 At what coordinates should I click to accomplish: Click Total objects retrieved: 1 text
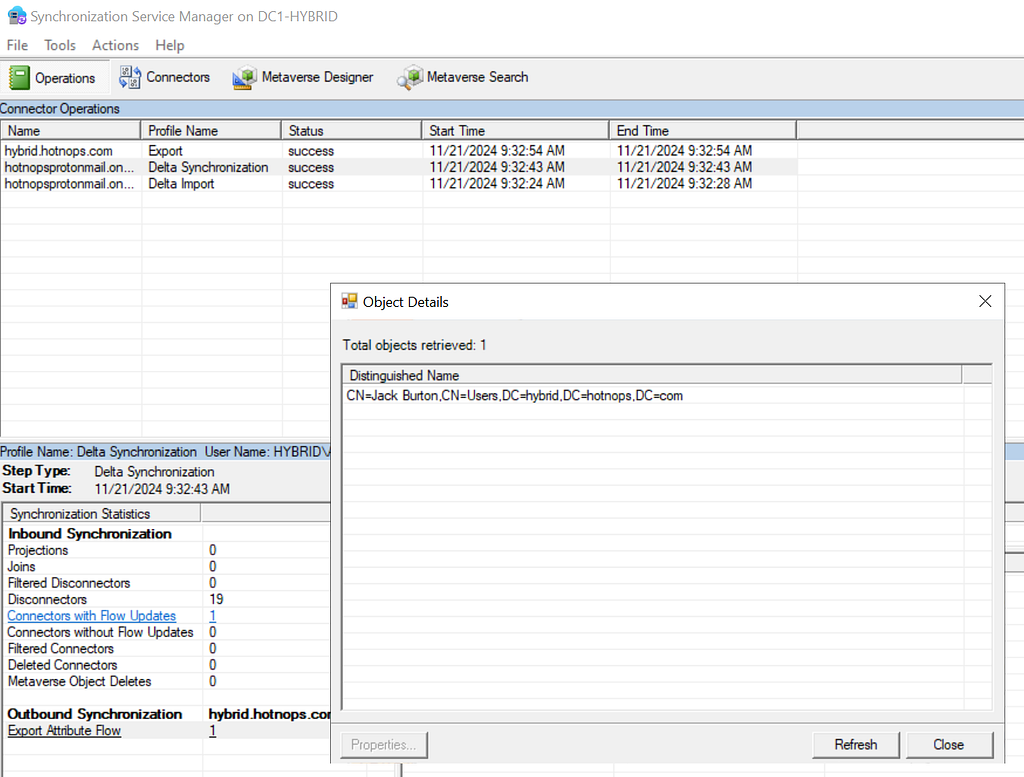414,345
